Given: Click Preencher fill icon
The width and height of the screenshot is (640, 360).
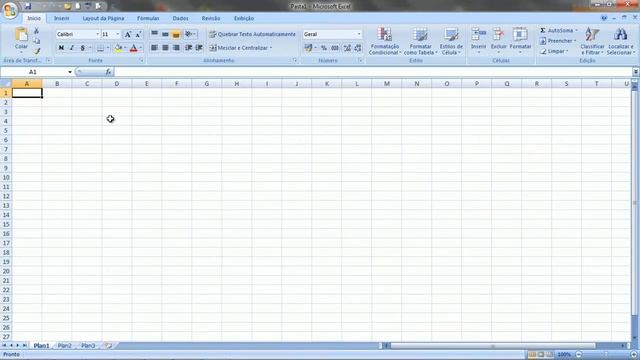Looking at the screenshot, I should 543,41.
